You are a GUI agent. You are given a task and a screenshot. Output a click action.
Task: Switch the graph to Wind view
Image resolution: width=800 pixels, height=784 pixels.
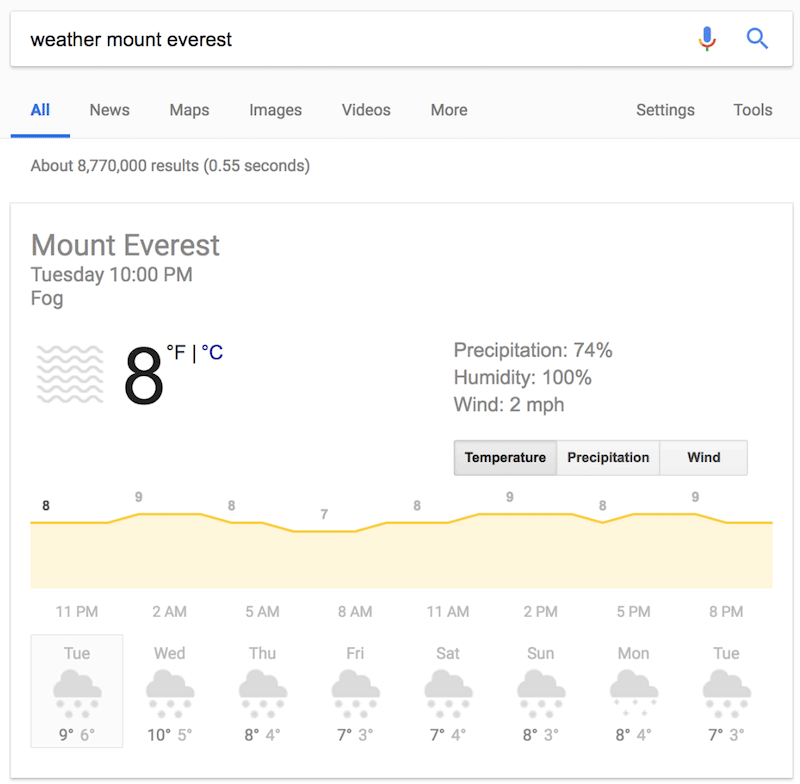[703, 458]
